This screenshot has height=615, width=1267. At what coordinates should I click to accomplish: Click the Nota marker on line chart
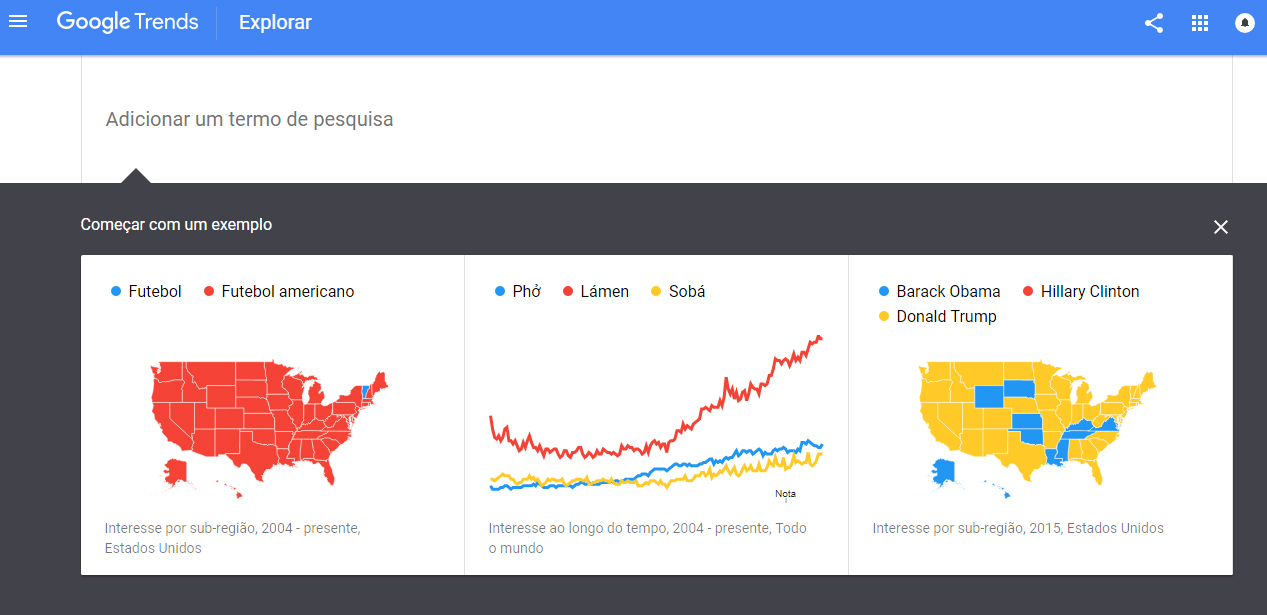click(x=785, y=494)
